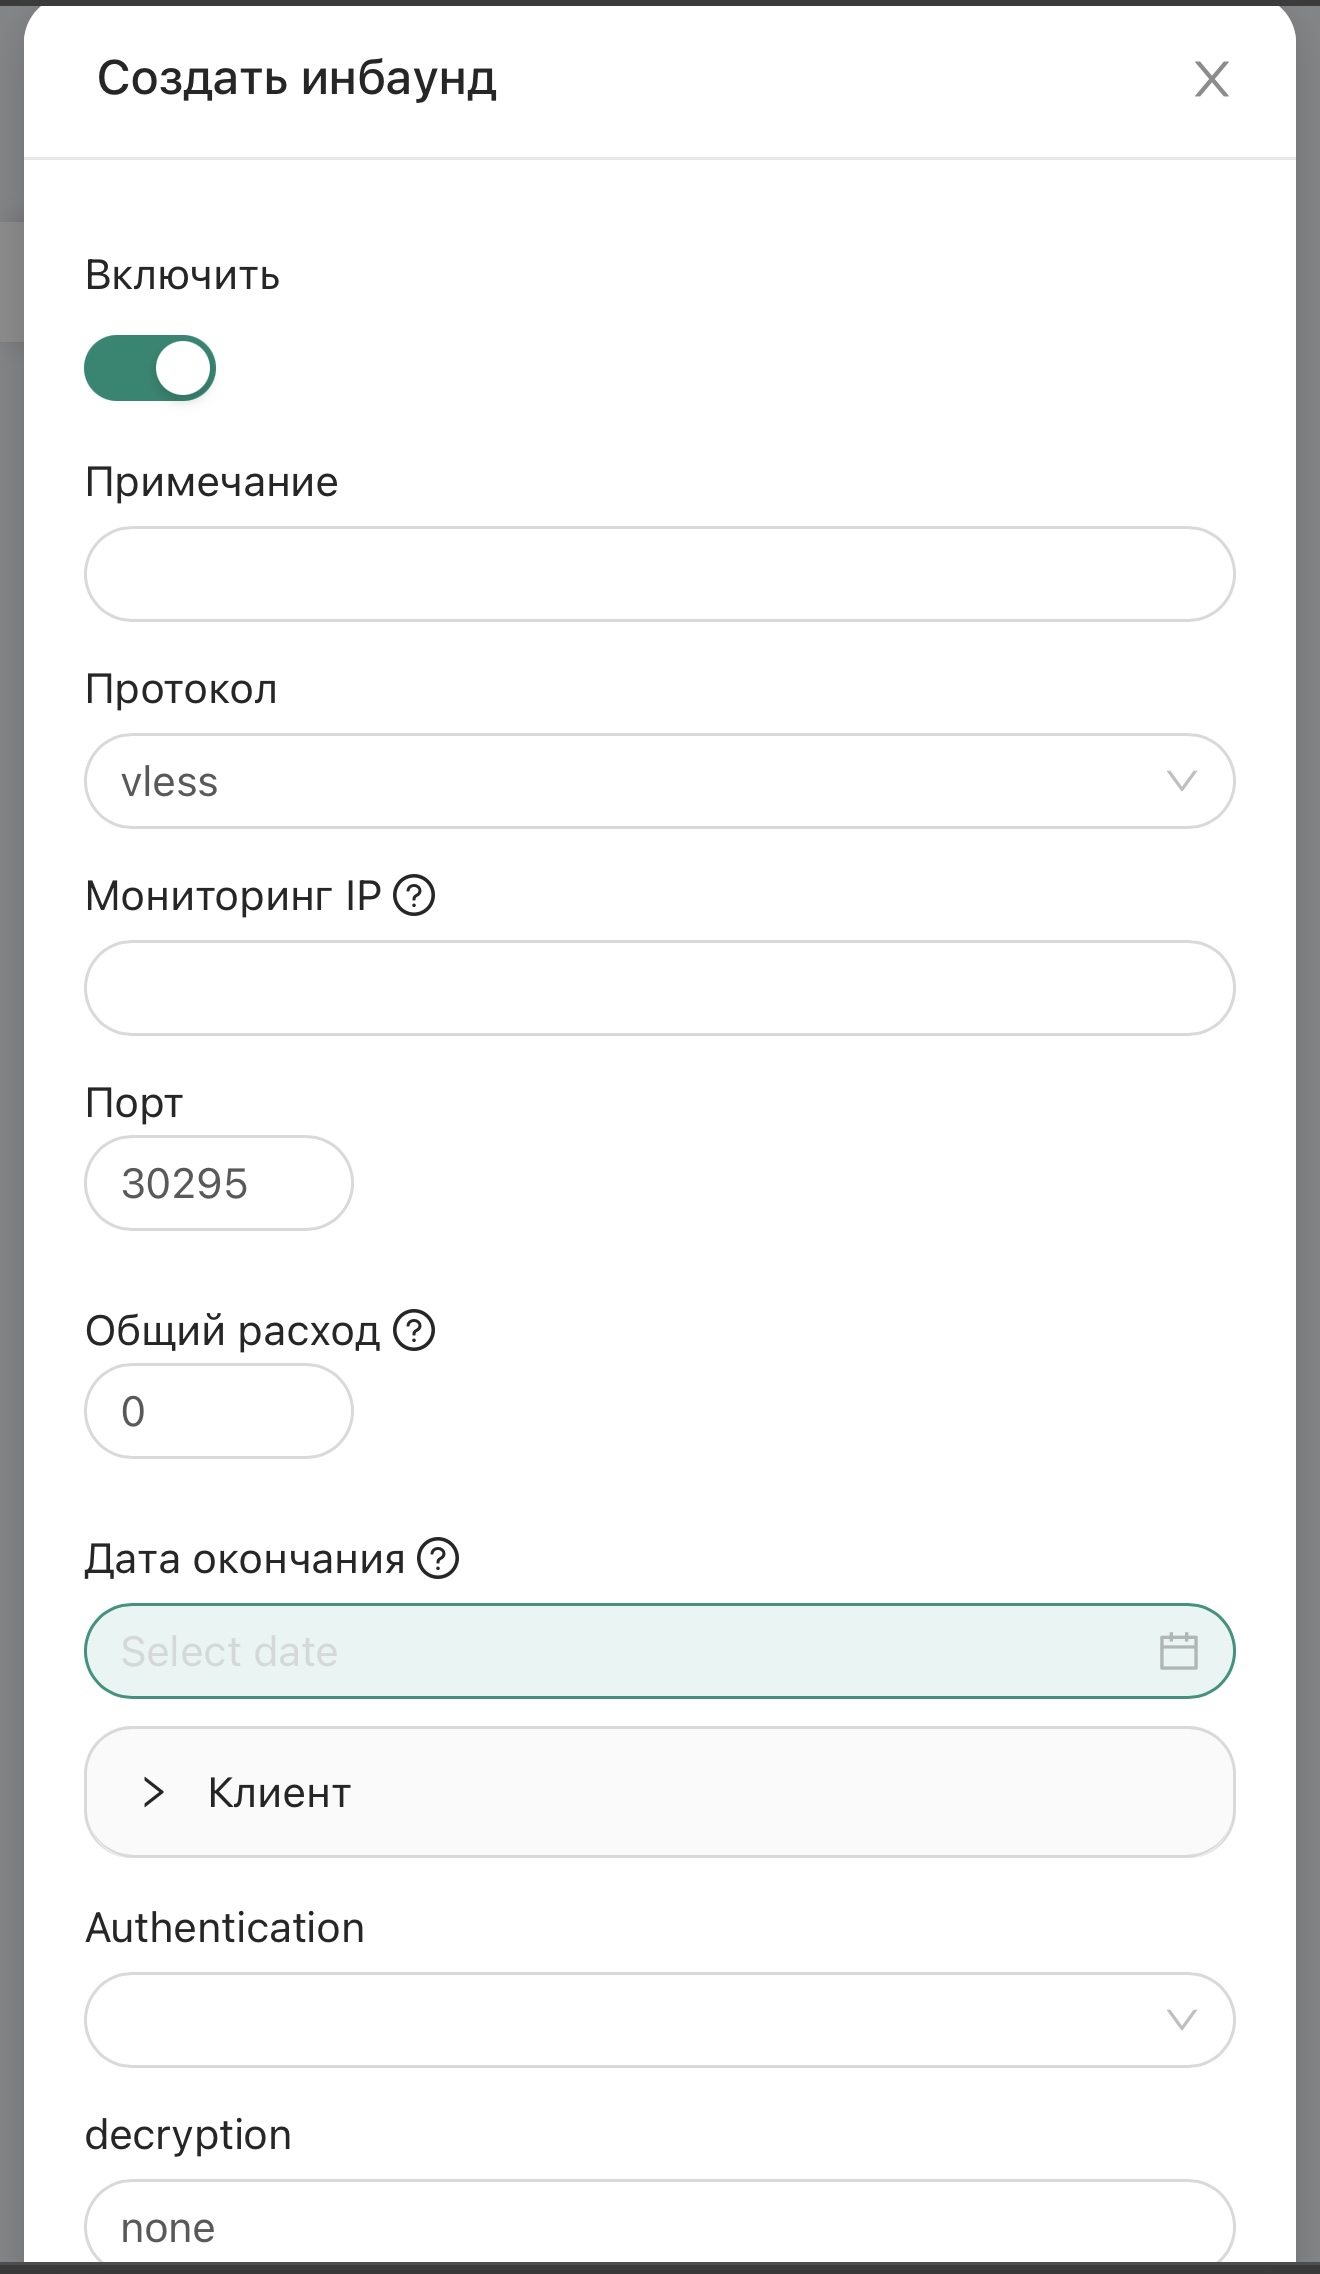The height and width of the screenshot is (2274, 1320).
Task: Focus the Мониторинг IP input field
Action: pos(659,988)
